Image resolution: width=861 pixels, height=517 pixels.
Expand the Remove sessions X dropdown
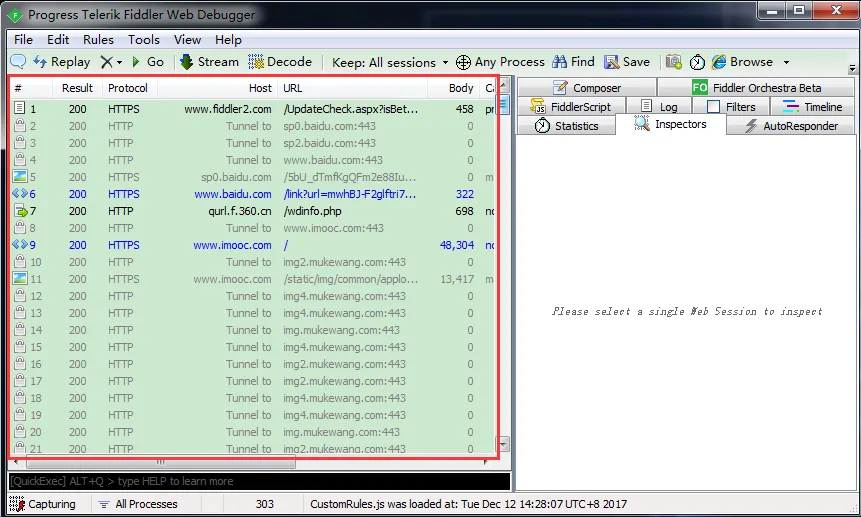[x=119, y=62]
